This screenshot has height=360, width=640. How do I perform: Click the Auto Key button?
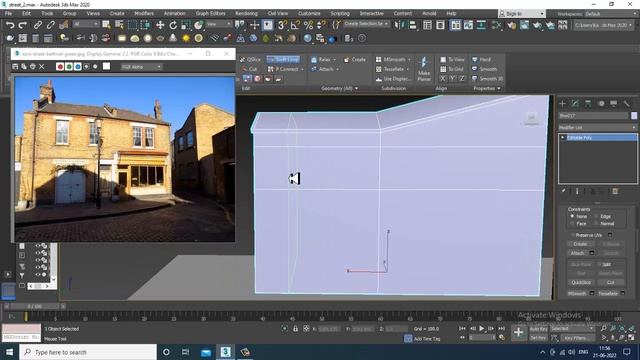click(x=538, y=329)
